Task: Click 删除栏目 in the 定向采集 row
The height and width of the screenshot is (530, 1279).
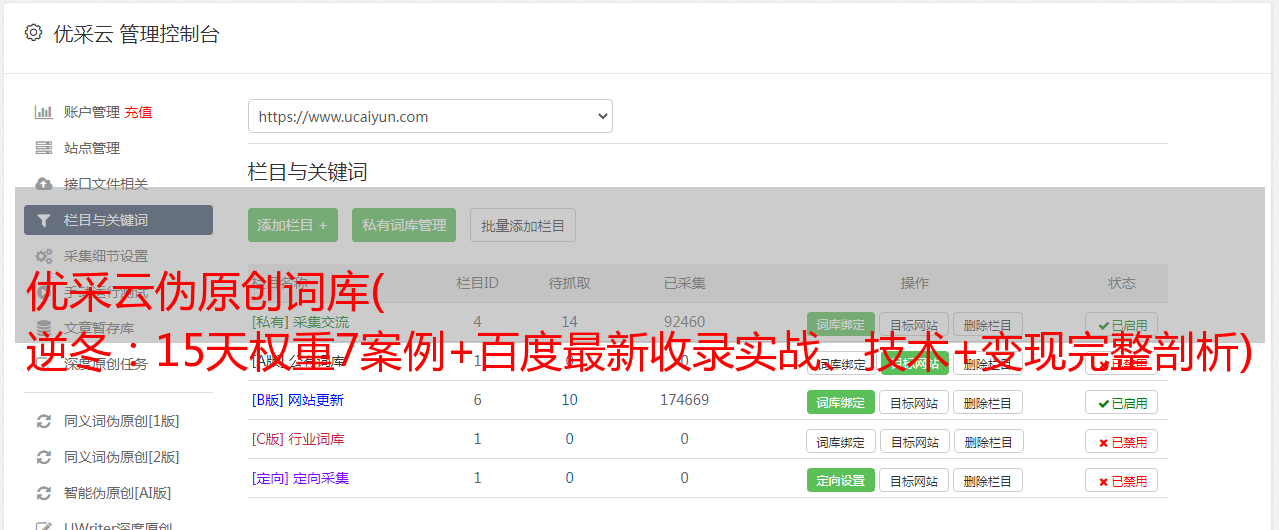Action: [x=988, y=480]
